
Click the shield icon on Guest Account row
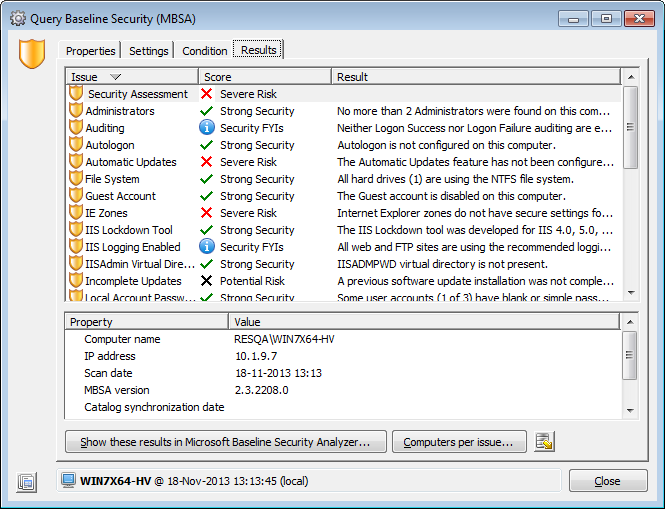[x=76, y=195]
